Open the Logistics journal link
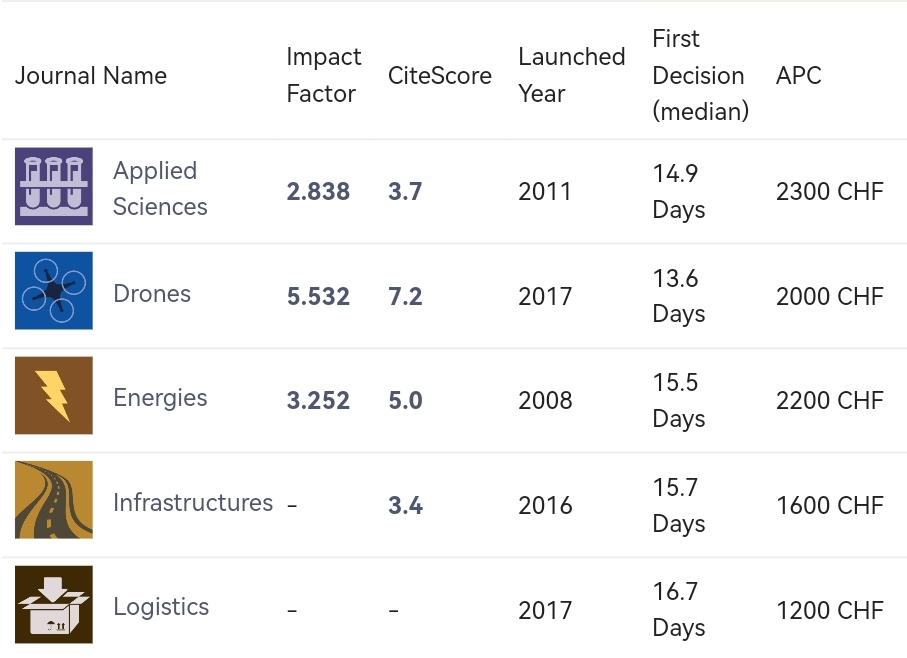 coord(161,607)
